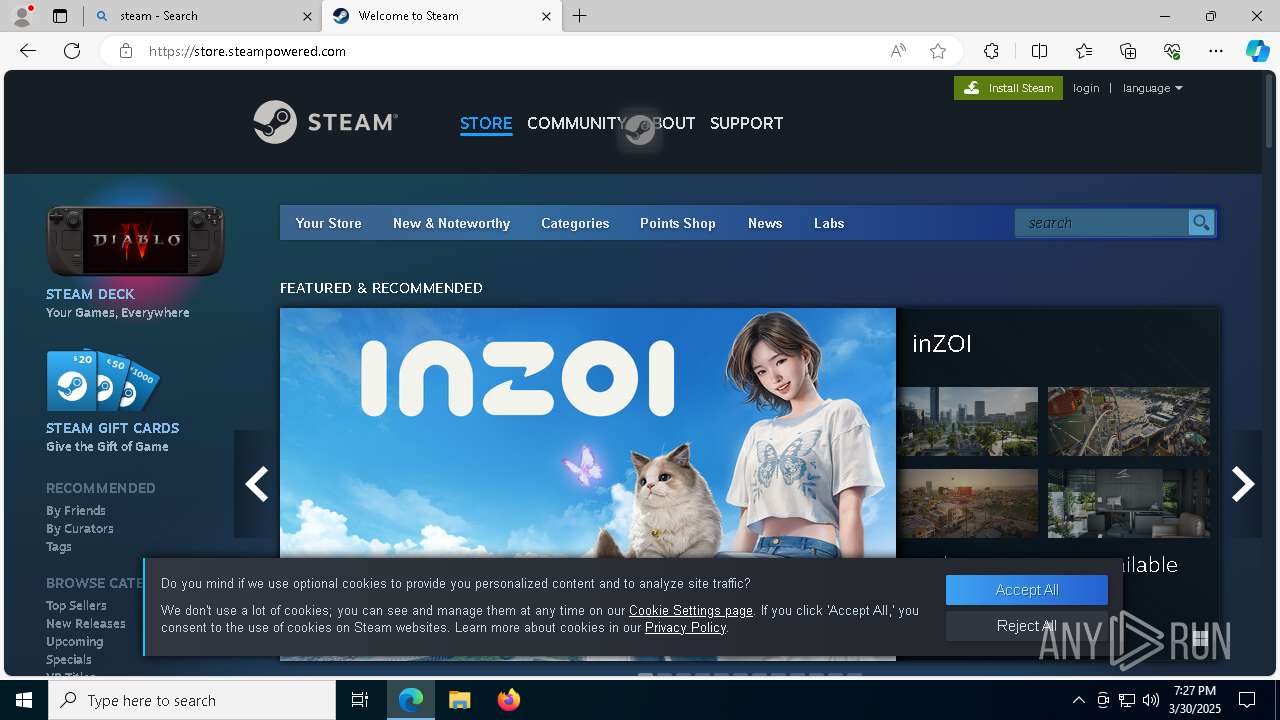View inZOI roller coaster screenshot thumbnail
Screen dimensions: 1280x720
point(1129,421)
